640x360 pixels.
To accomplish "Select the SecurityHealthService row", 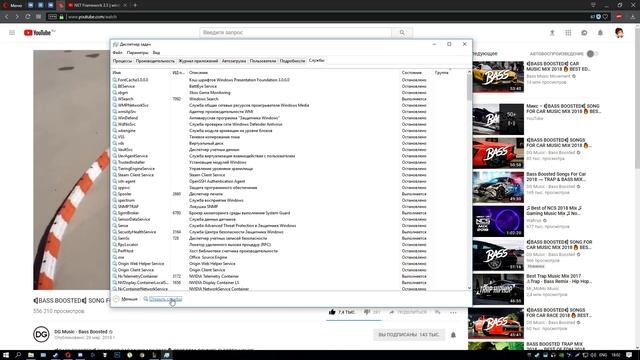I will [x=289, y=232].
